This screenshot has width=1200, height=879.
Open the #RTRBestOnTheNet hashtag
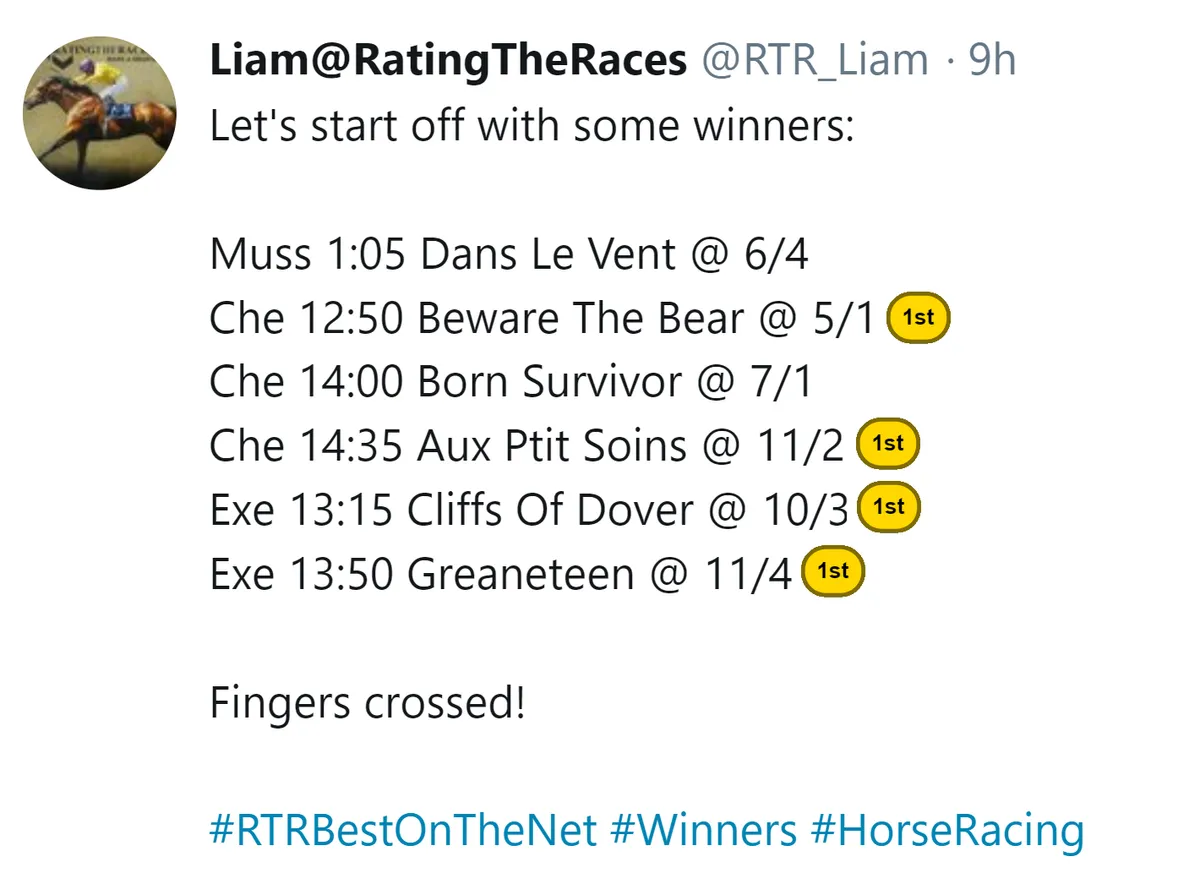[403, 830]
